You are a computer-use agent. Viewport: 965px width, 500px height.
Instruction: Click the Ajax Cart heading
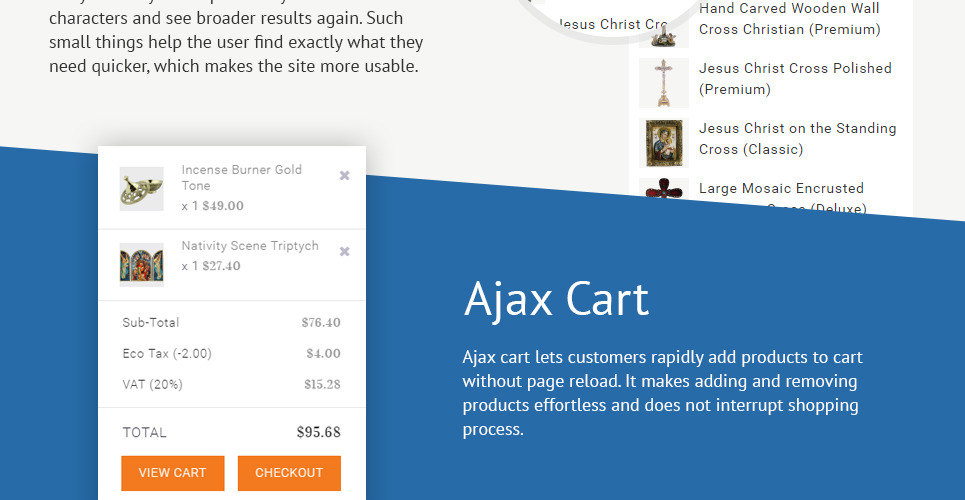(556, 299)
